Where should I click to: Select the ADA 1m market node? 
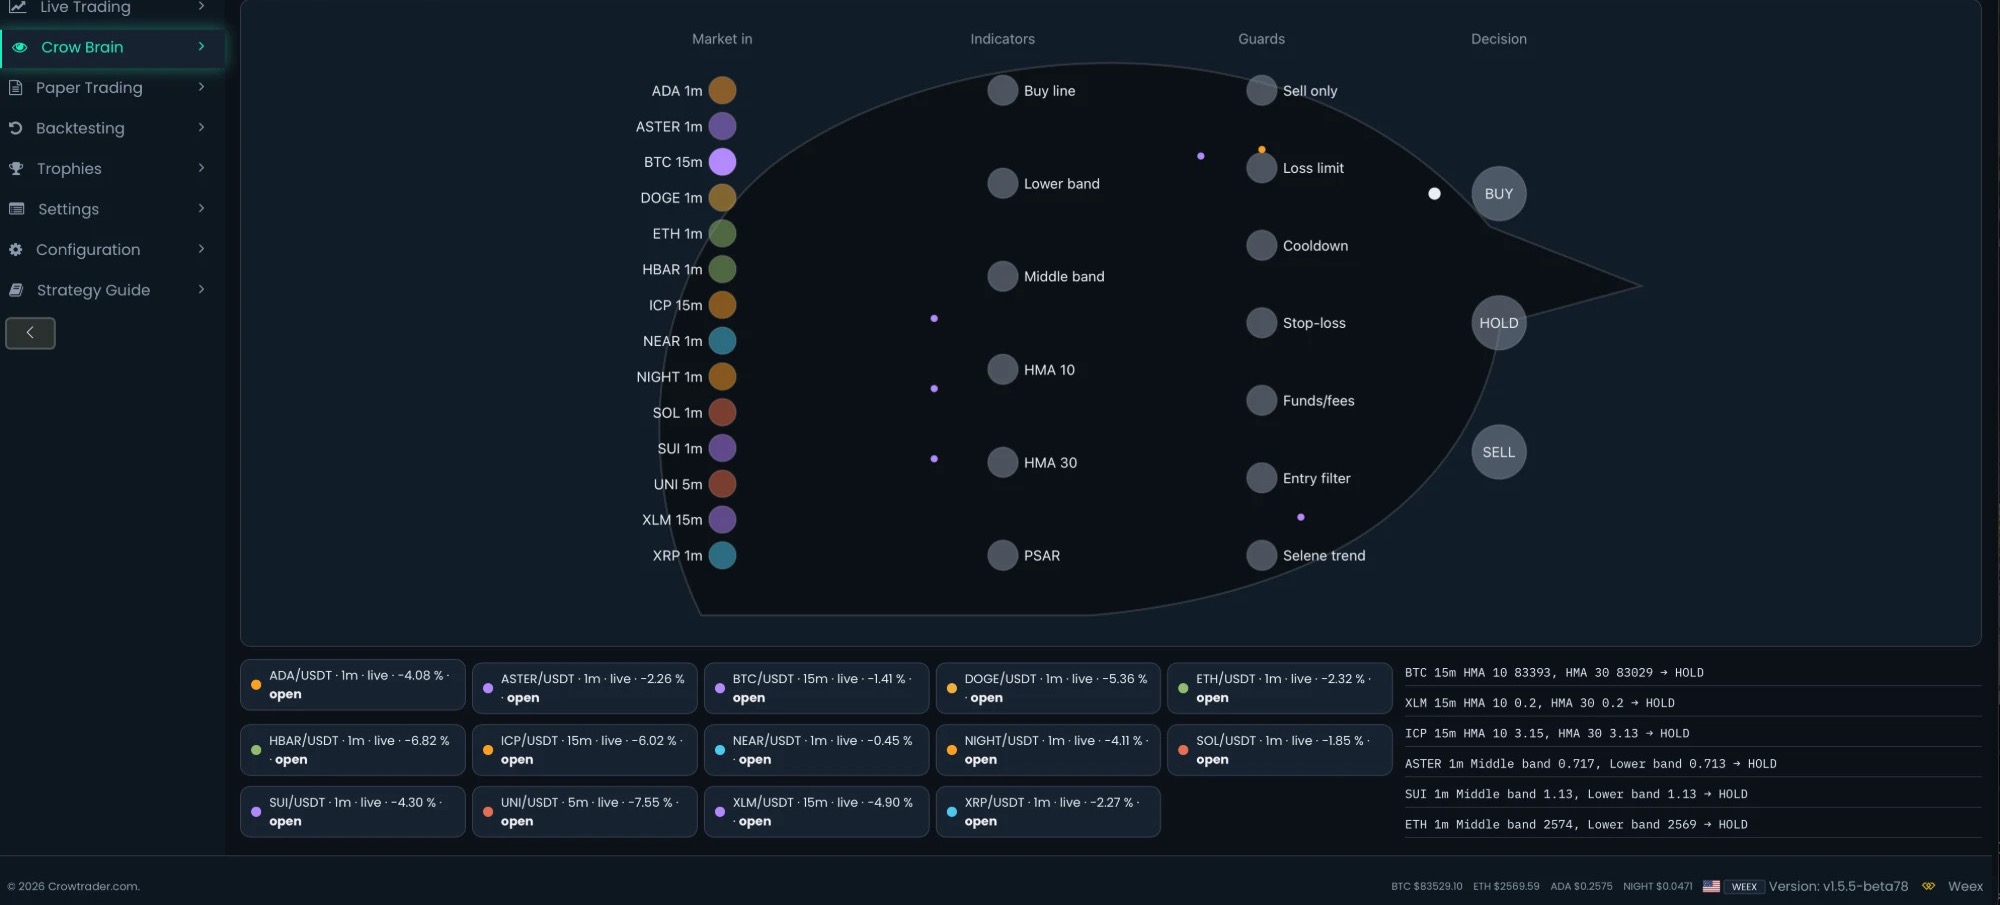point(722,91)
